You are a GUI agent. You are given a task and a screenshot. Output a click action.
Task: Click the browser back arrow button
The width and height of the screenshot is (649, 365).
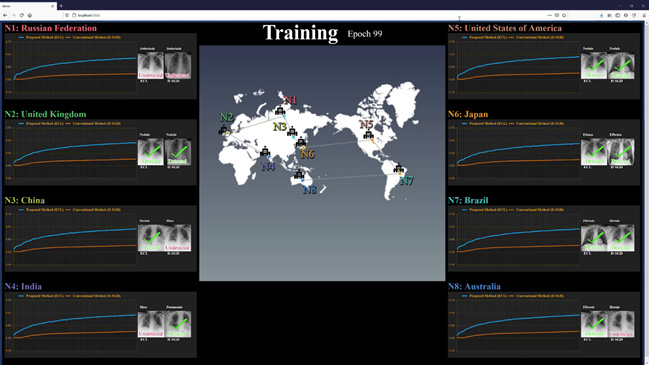click(5, 15)
